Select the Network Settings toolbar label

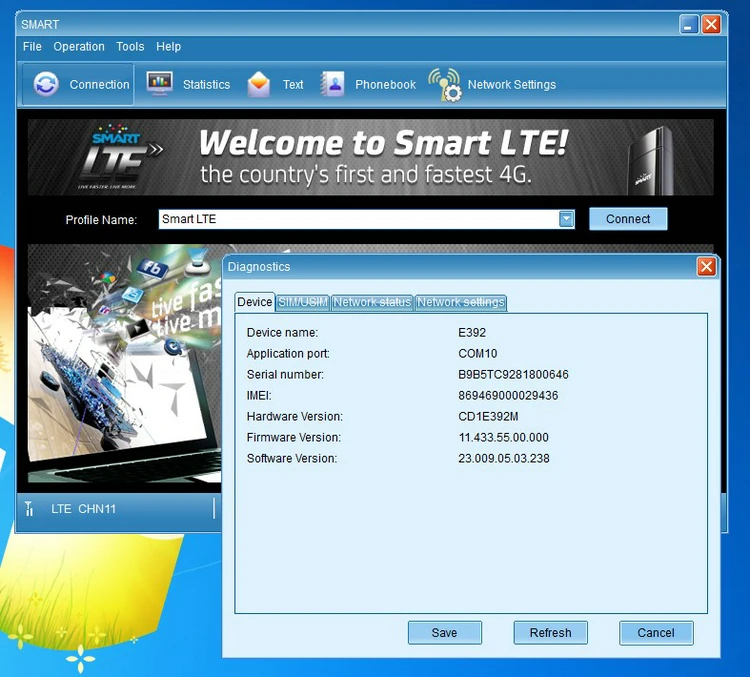pyautogui.click(x=512, y=85)
